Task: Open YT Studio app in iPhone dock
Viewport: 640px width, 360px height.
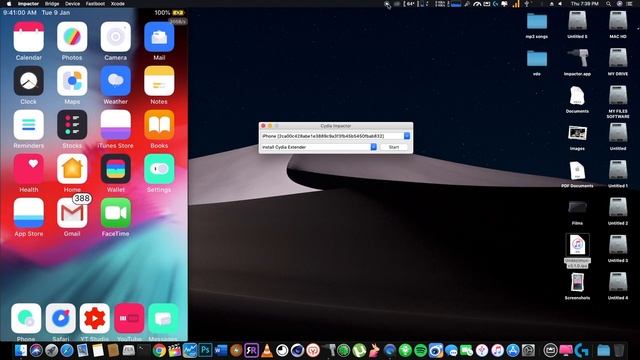Action: [95, 318]
